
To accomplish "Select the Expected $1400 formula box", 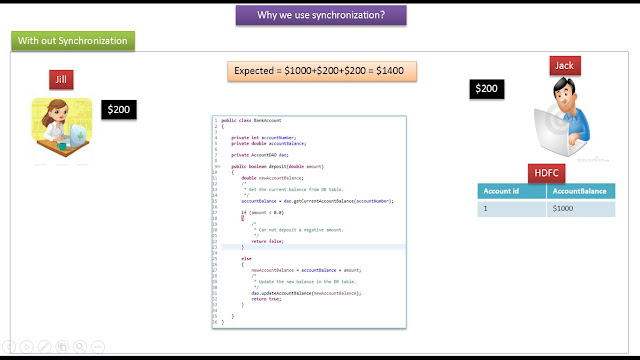I will [x=322, y=71].
